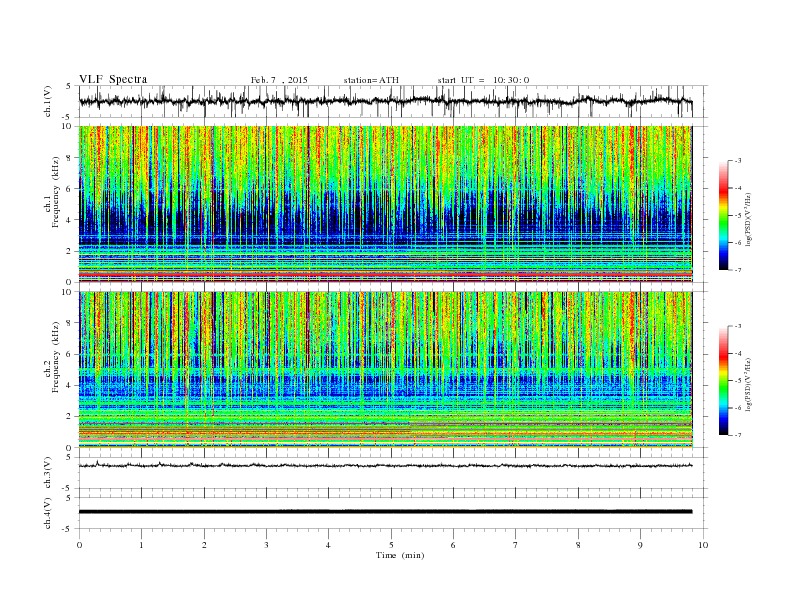Click the "5" tick on time axis
Viewport: 792px width, 612px height.
pos(391,545)
